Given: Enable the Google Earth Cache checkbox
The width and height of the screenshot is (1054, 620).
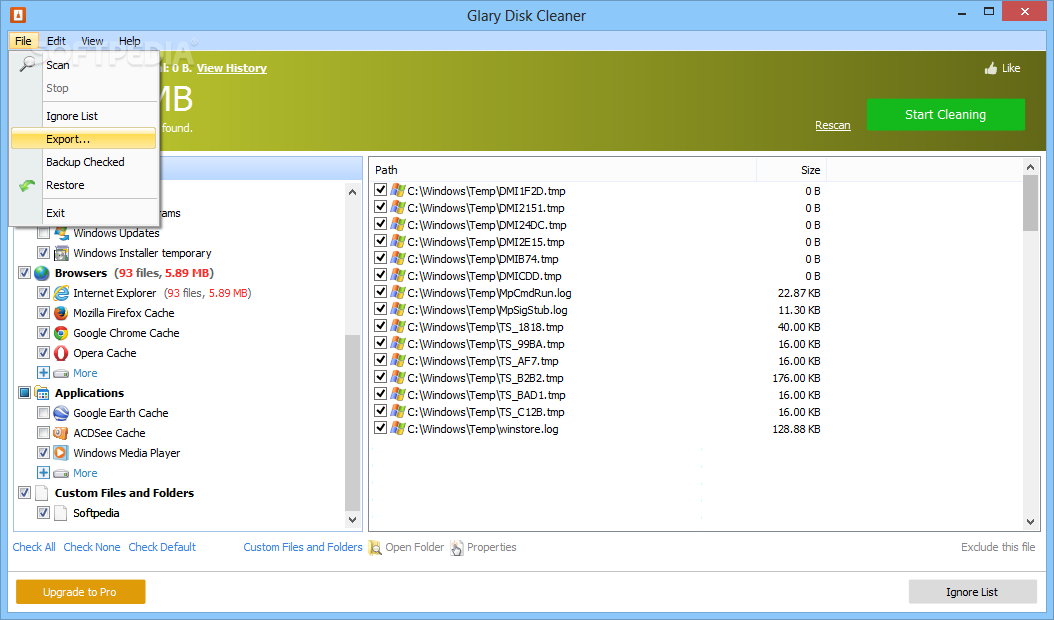Looking at the screenshot, I should [x=43, y=413].
